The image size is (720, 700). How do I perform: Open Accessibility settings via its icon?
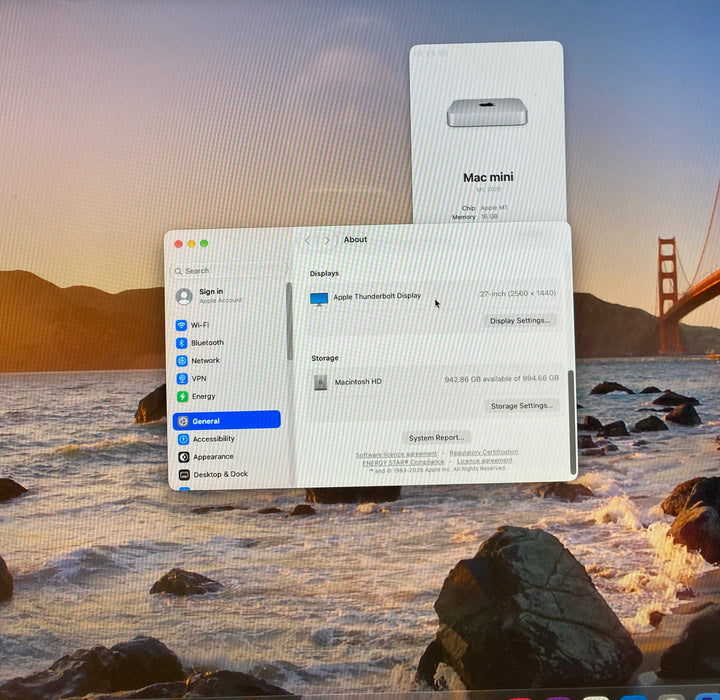(183, 440)
